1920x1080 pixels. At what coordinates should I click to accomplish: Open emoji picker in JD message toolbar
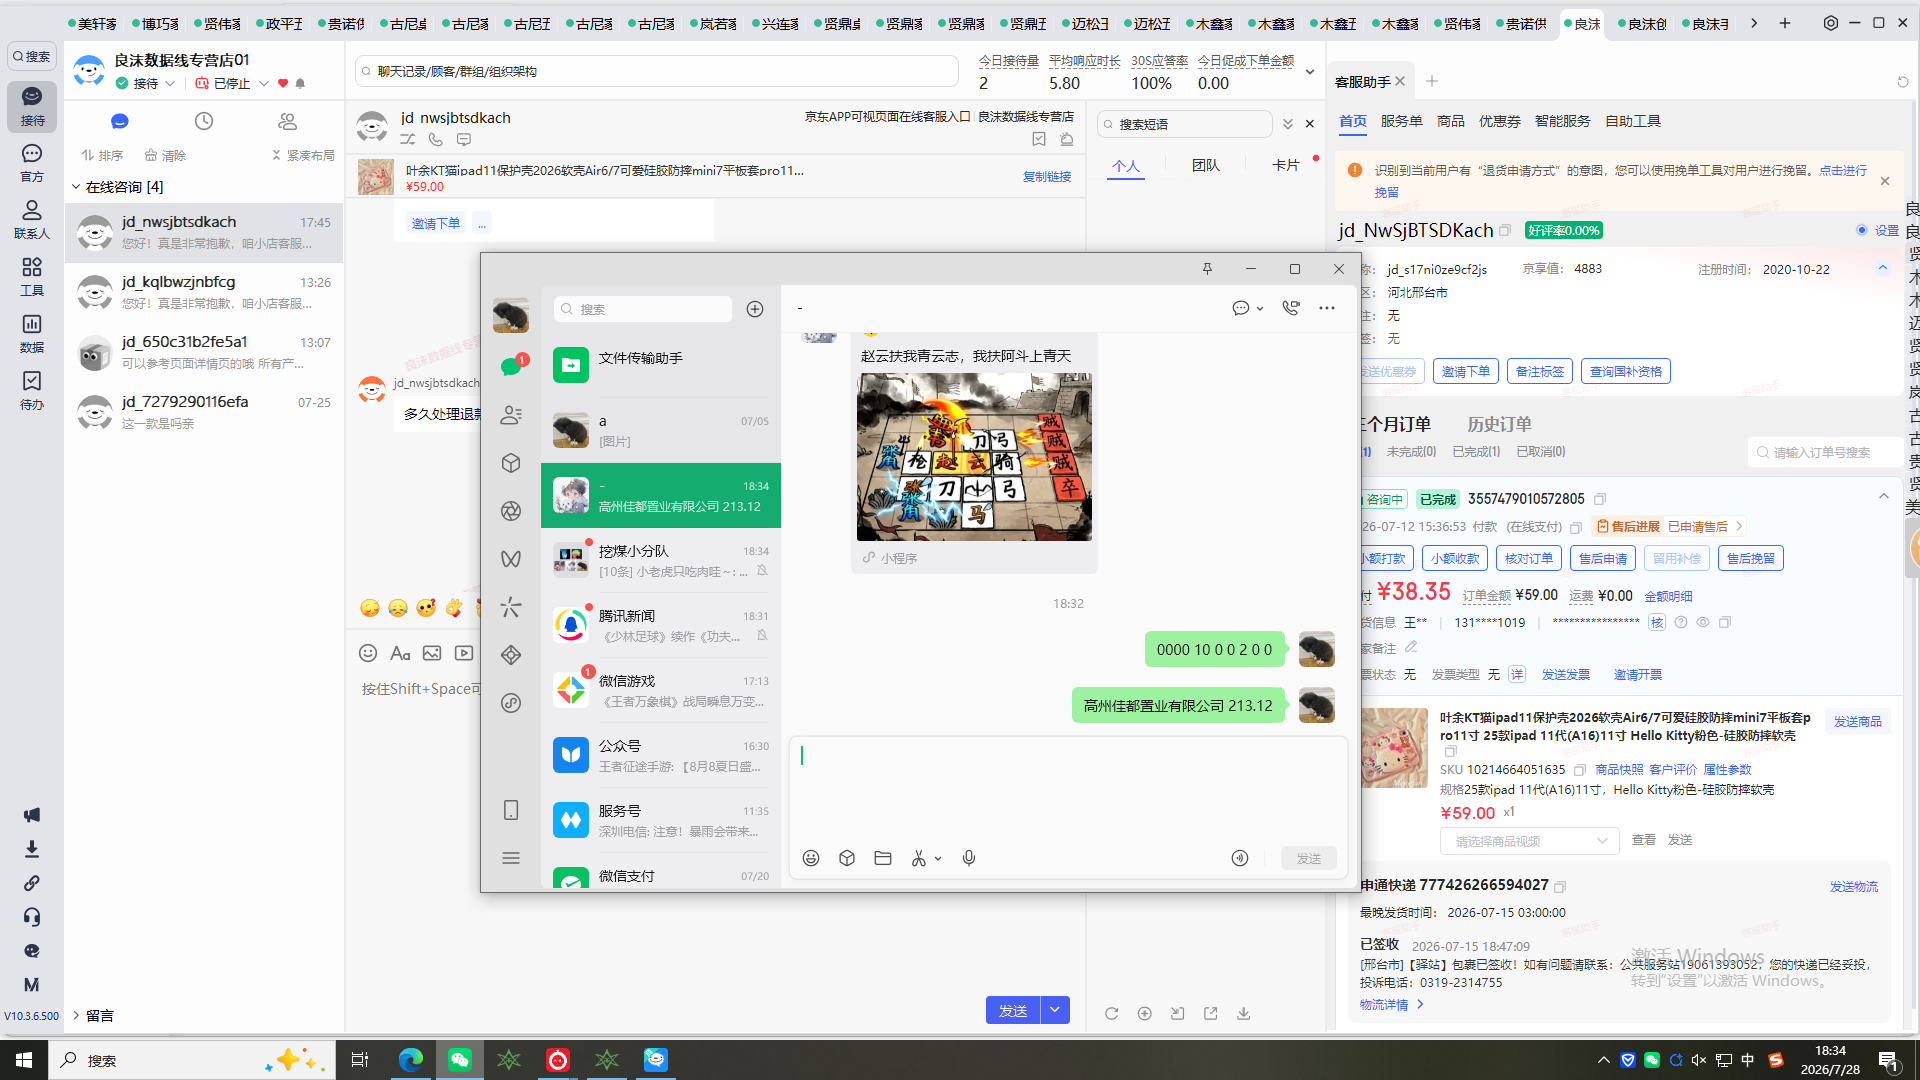click(368, 653)
